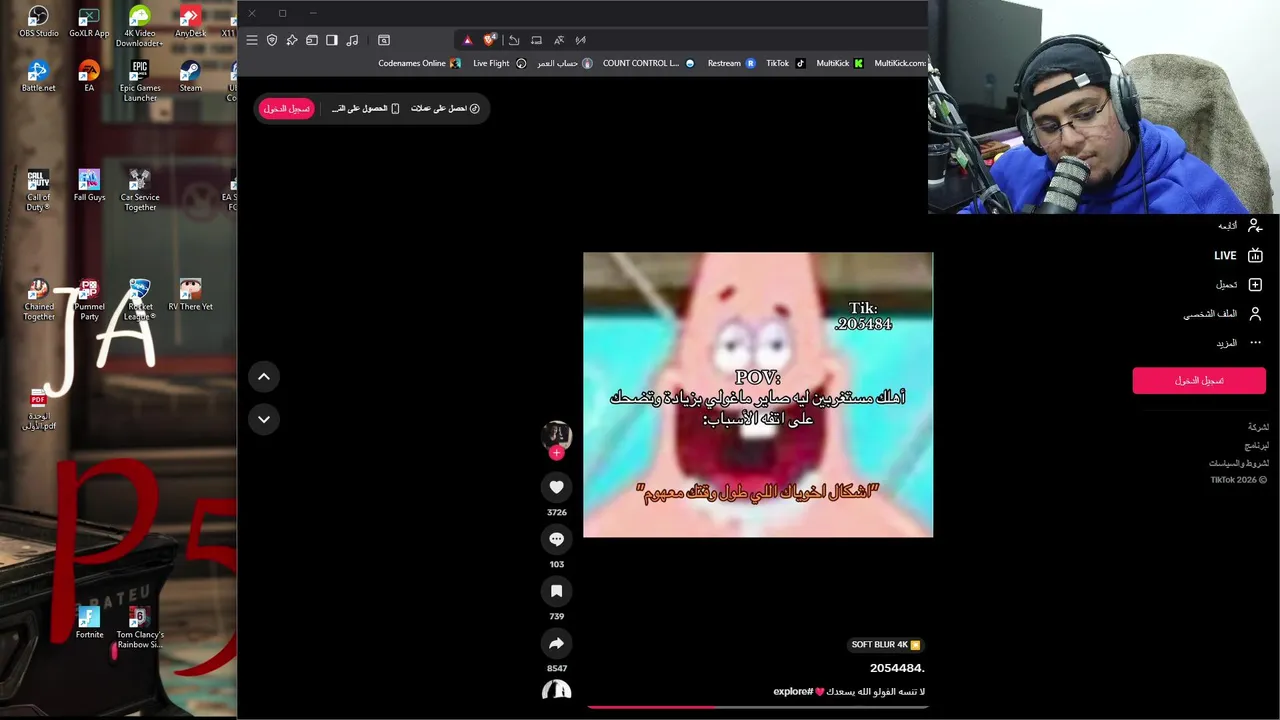Open Battle.net desktop shortcut
Image resolution: width=1280 pixels, height=720 pixels.
coord(38,76)
